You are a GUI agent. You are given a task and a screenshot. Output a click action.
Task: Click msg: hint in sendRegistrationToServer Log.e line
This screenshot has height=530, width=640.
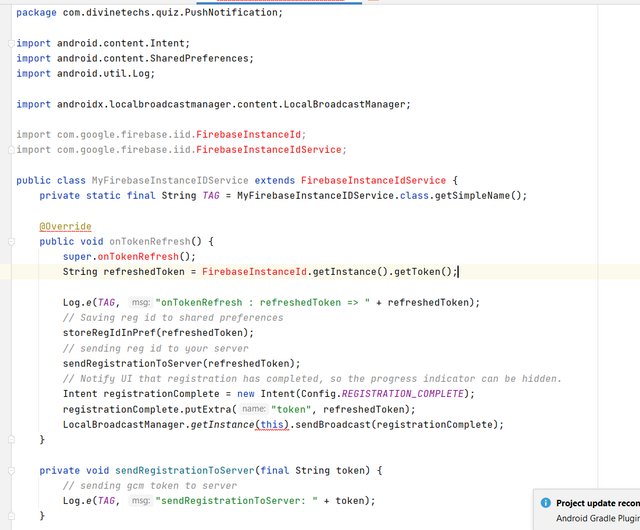pyautogui.click(x=141, y=501)
